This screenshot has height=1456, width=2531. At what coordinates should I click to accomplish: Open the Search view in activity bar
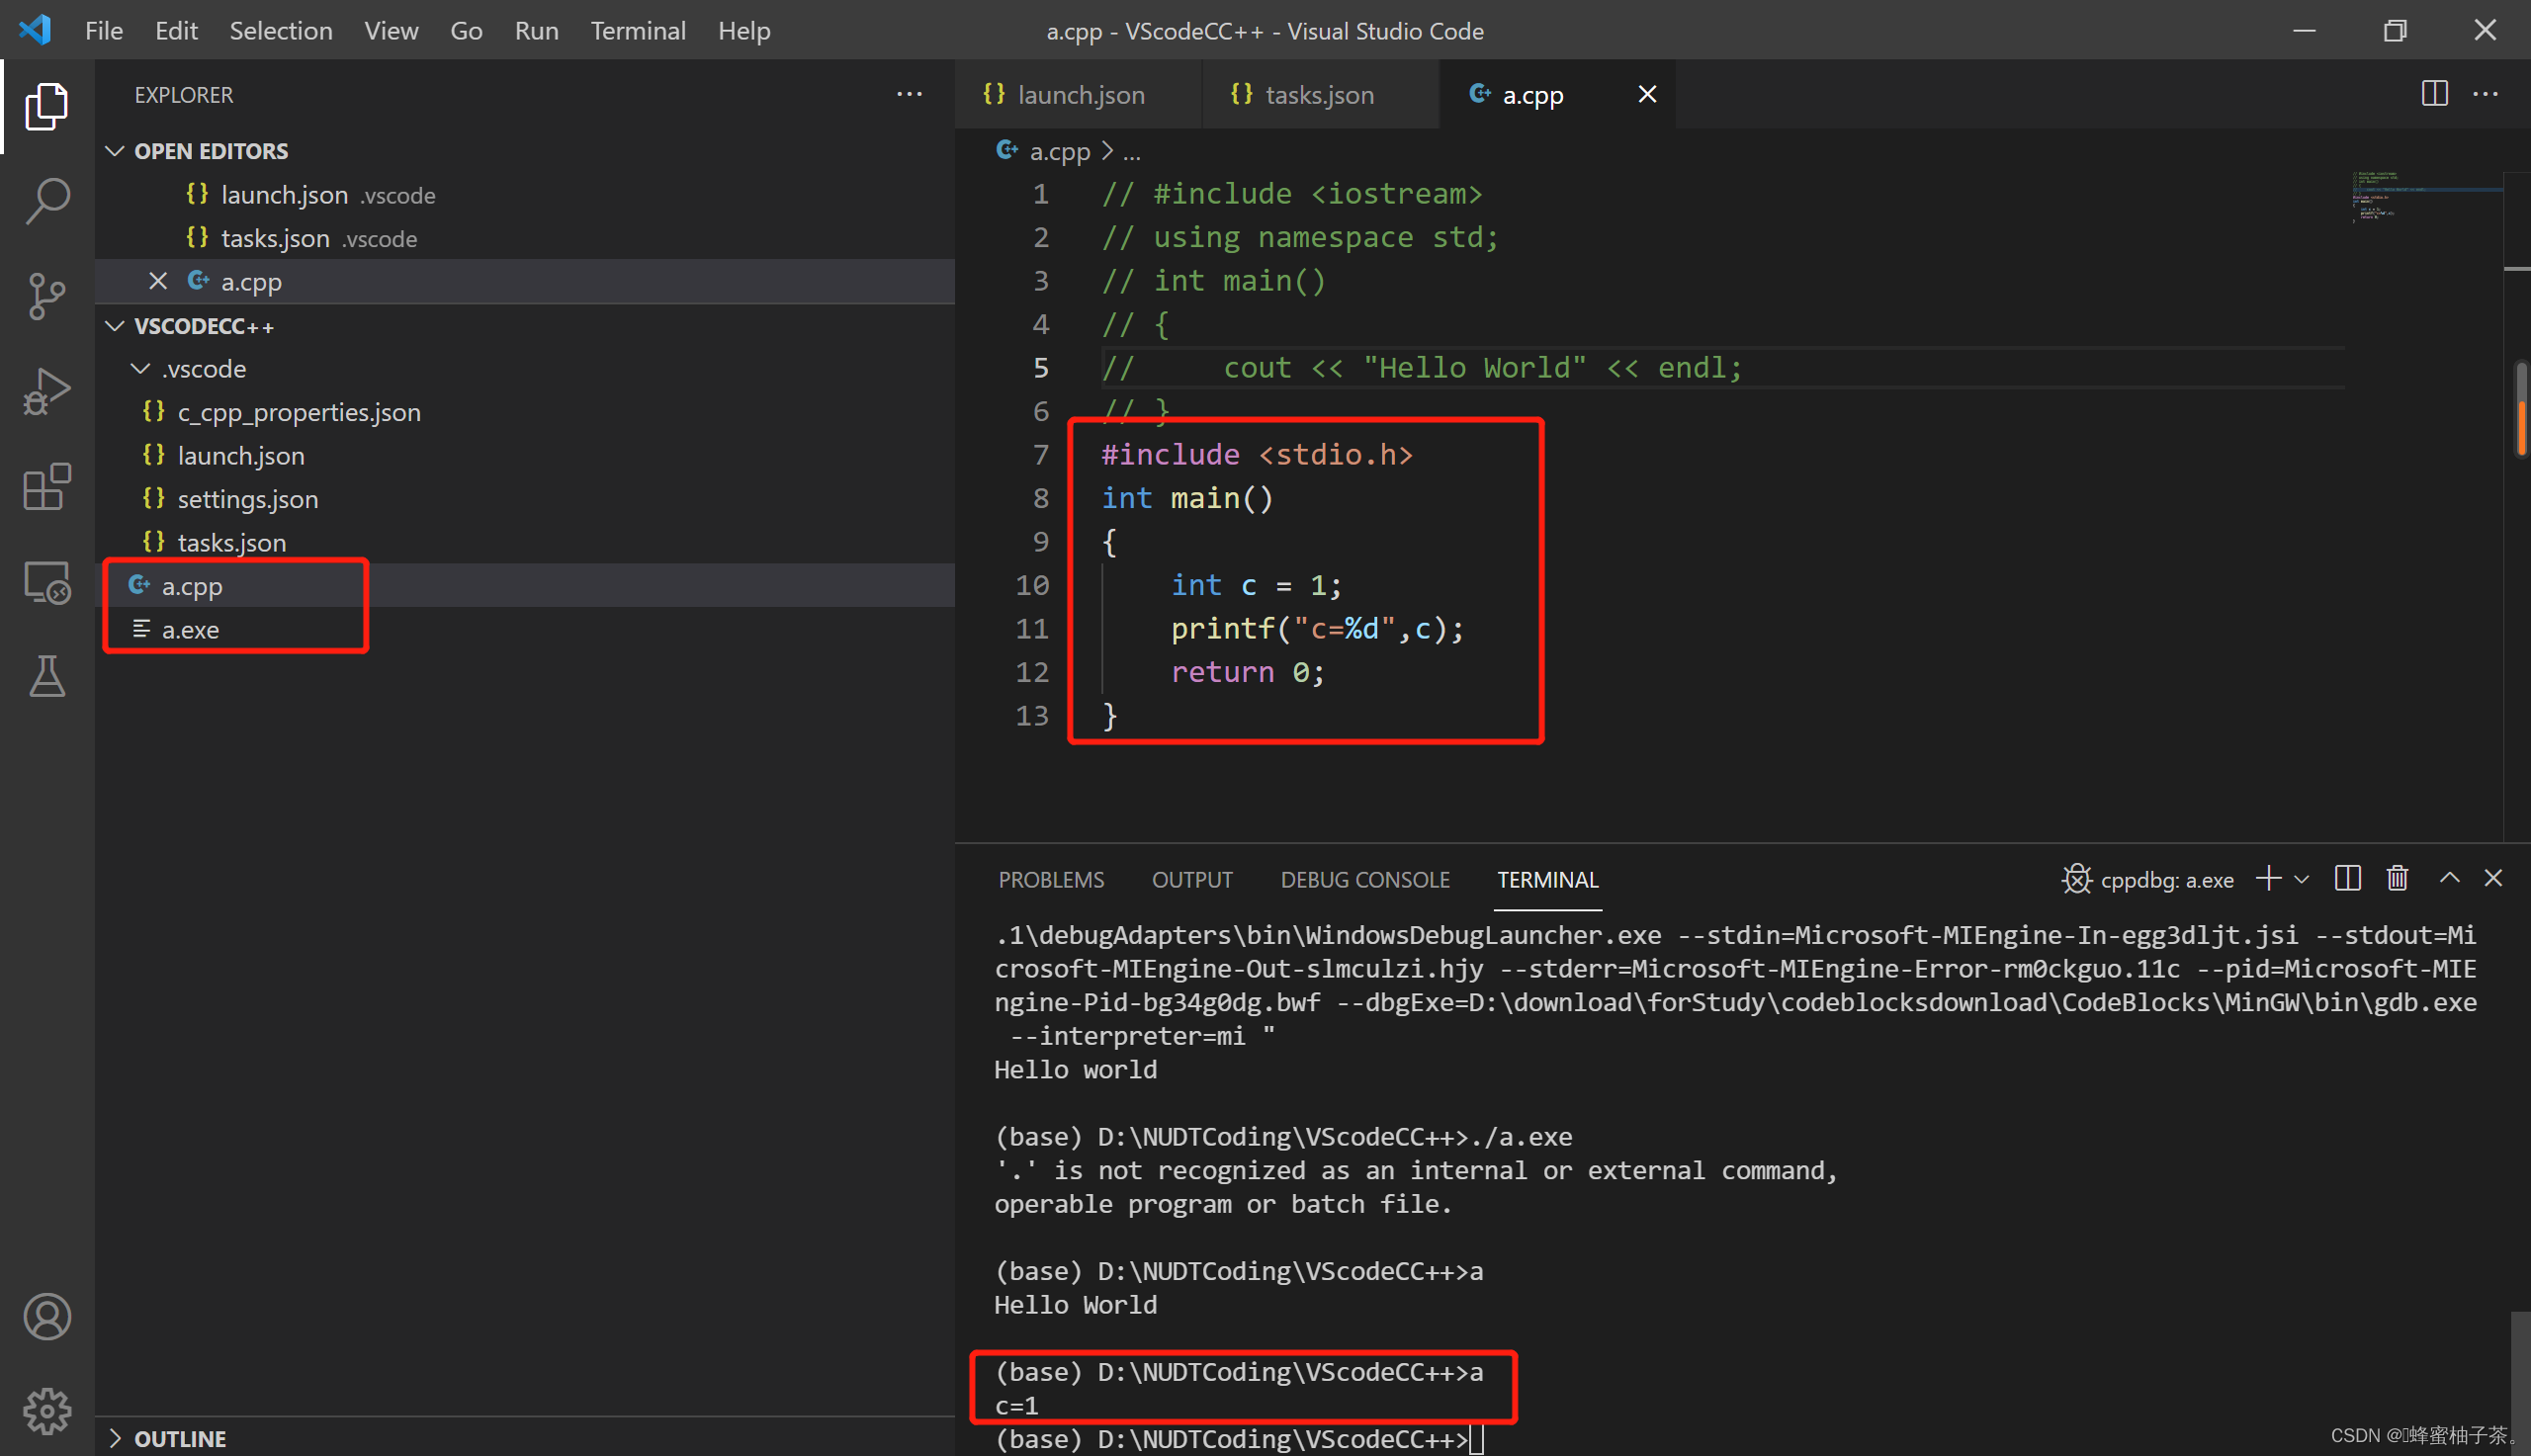coord(47,201)
